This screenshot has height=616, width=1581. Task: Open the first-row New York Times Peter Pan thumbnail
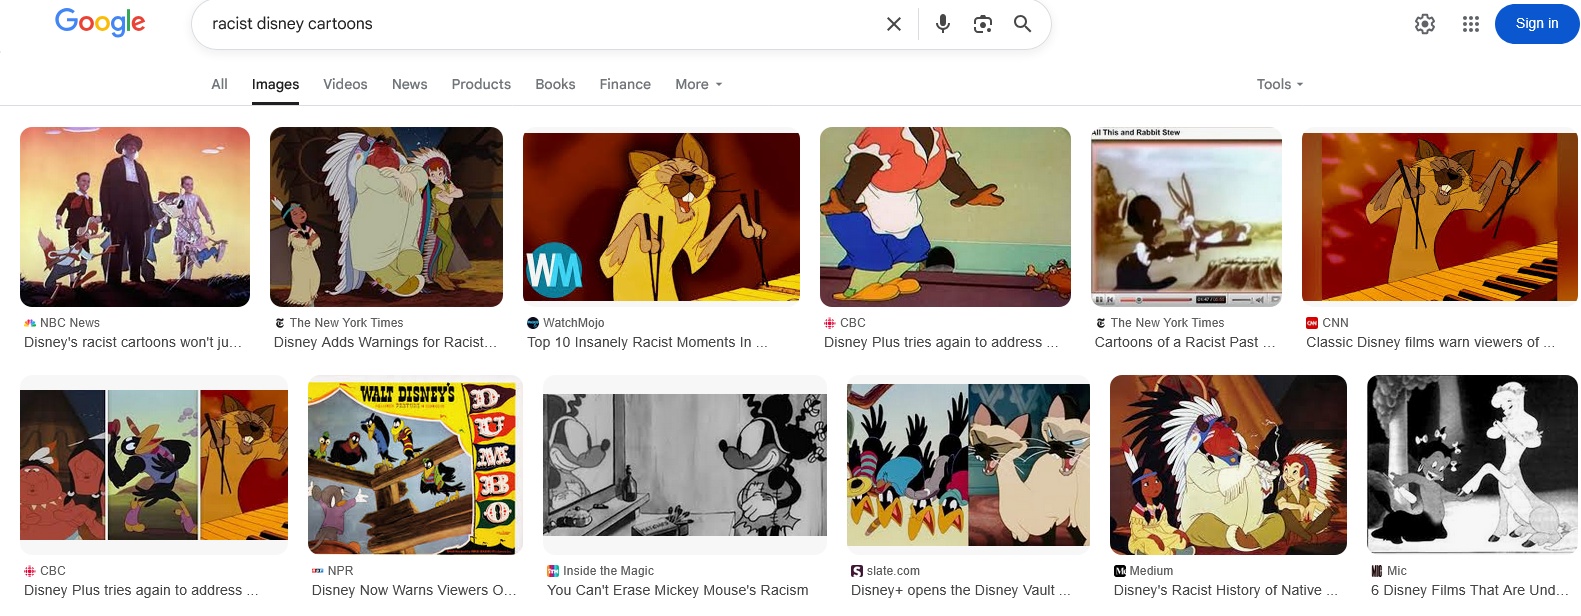point(386,216)
